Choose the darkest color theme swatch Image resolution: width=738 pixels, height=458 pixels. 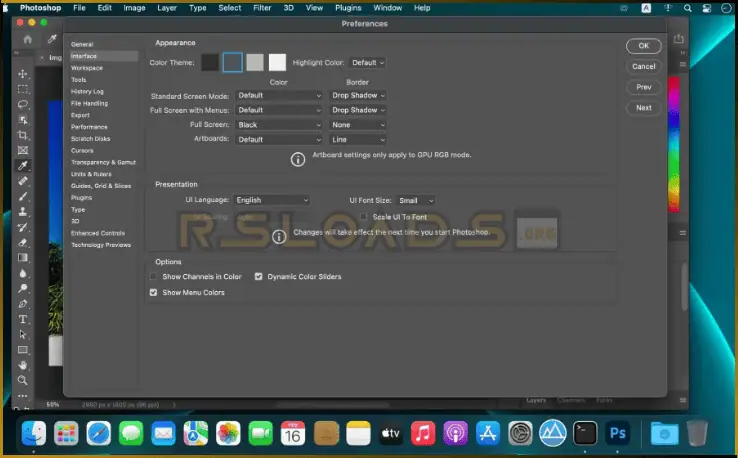tap(210, 63)
